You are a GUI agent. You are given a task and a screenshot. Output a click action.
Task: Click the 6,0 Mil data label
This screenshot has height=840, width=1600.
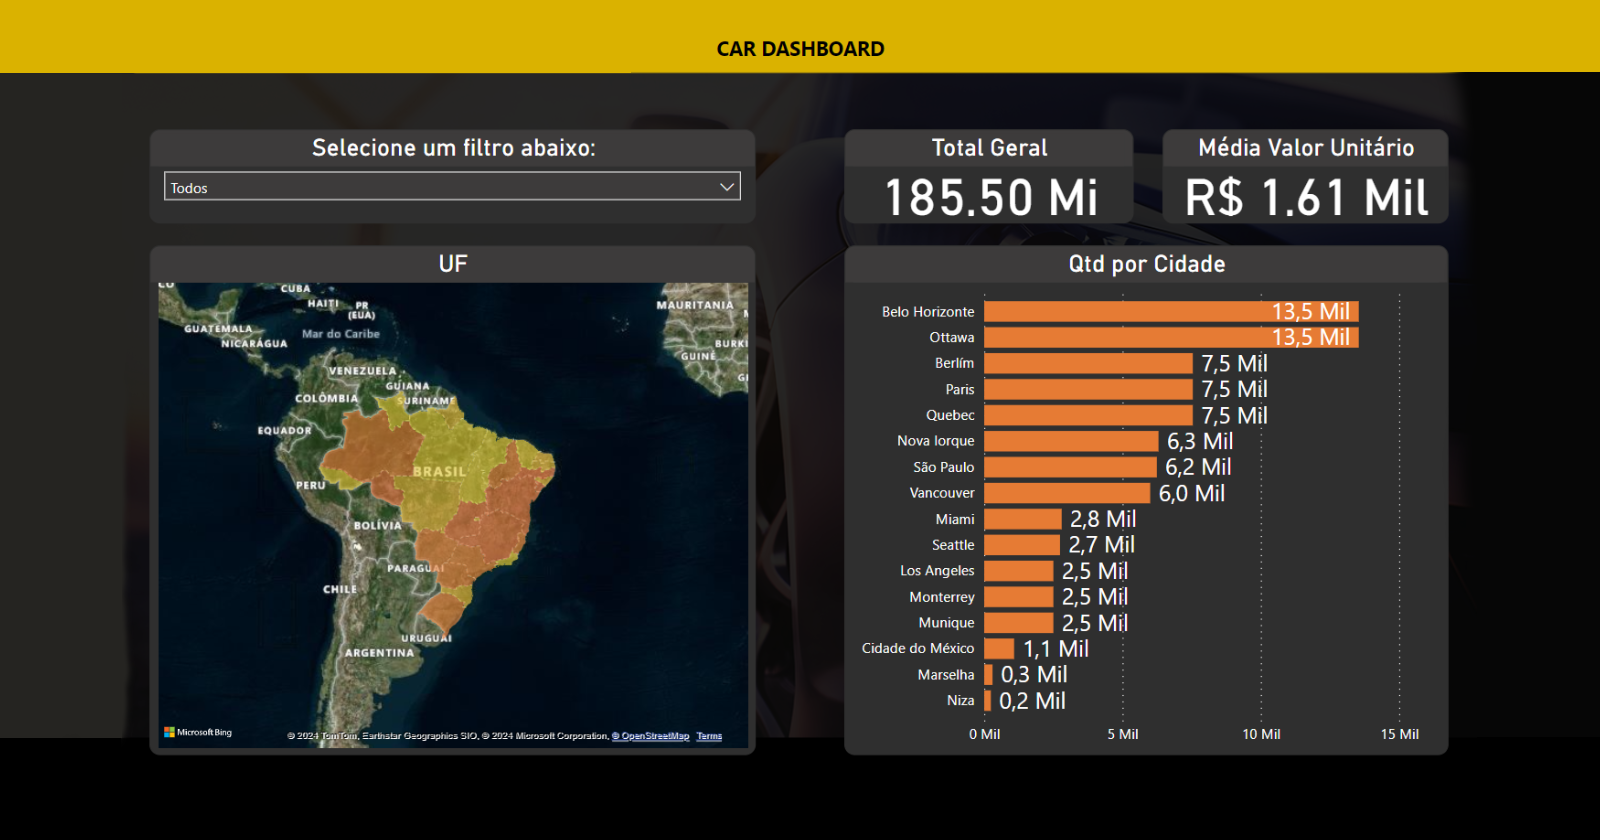[1192, 494]
